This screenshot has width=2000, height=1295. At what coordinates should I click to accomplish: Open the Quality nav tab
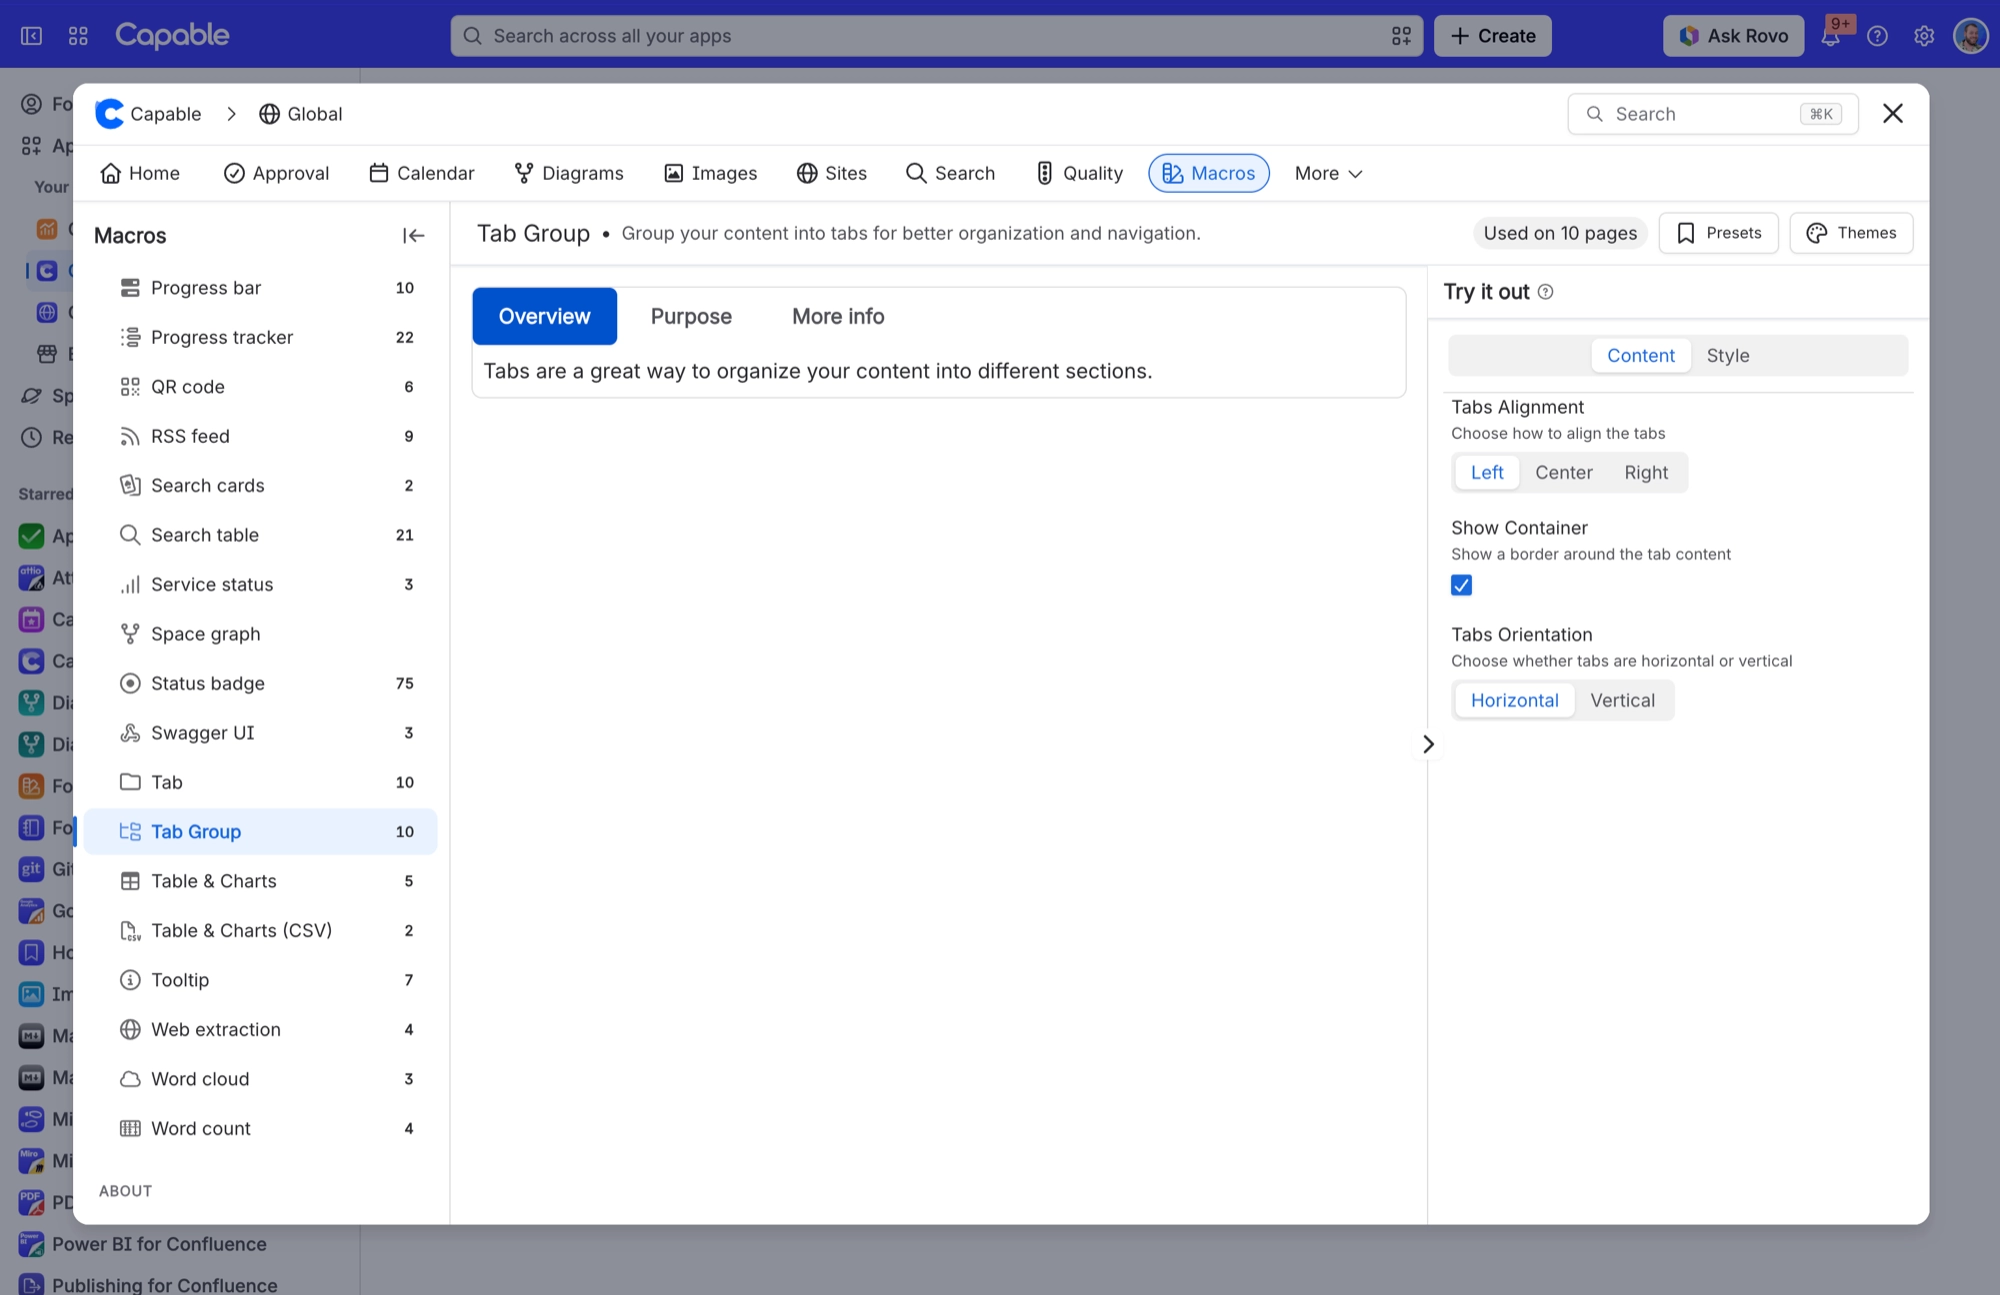(x=1079, y=174)
